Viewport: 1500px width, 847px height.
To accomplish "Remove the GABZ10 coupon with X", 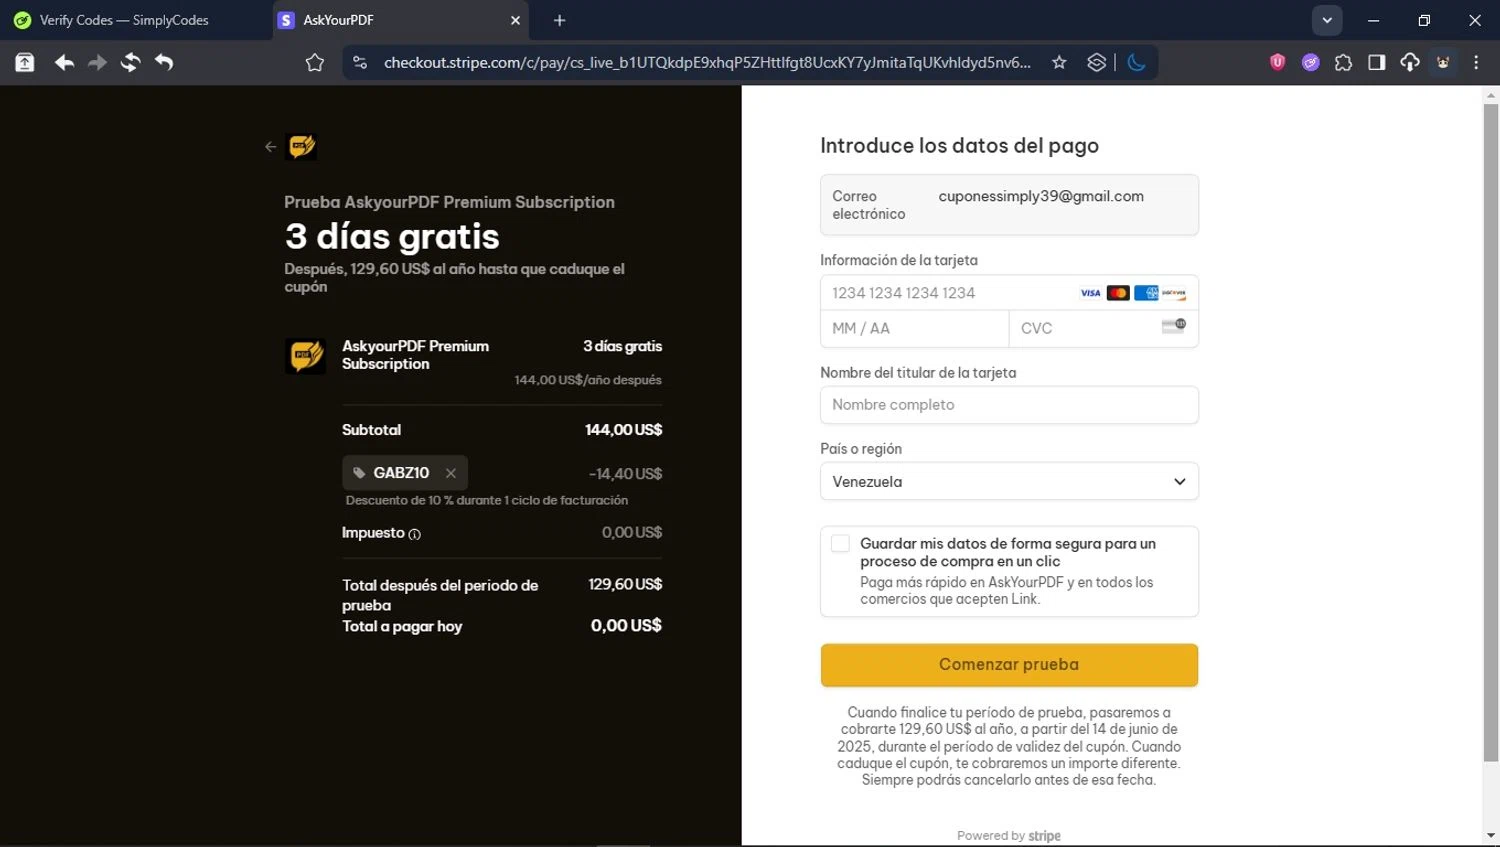I will pos(451,473).
